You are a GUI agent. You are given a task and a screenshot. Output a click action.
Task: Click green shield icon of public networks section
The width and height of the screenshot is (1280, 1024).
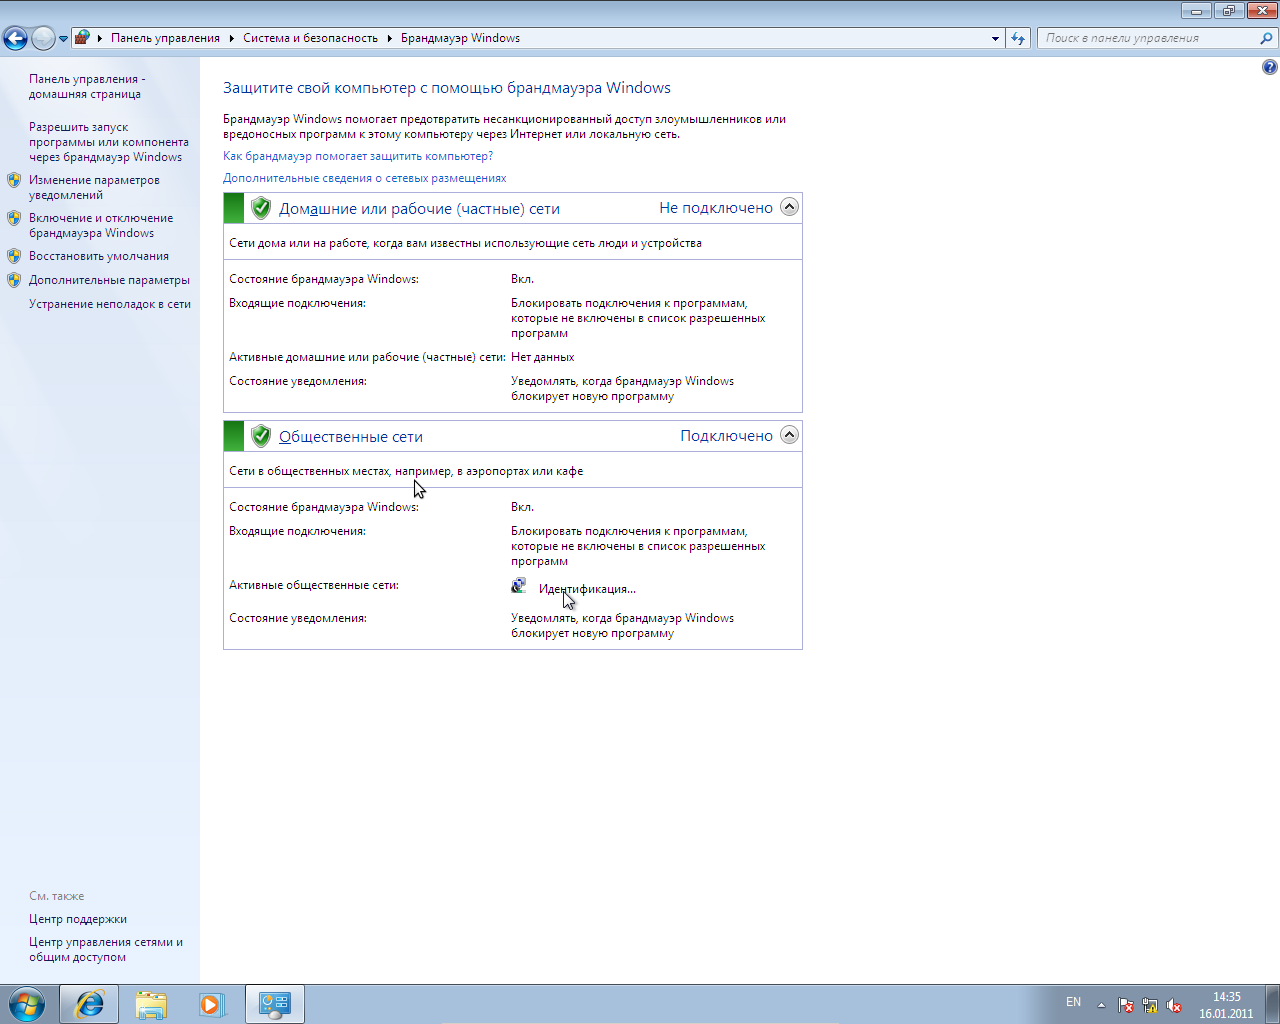pos(261,436)
